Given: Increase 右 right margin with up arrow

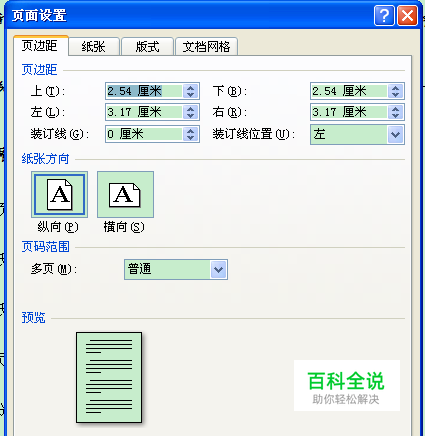Looking at the screenshot, I should 396,109.
